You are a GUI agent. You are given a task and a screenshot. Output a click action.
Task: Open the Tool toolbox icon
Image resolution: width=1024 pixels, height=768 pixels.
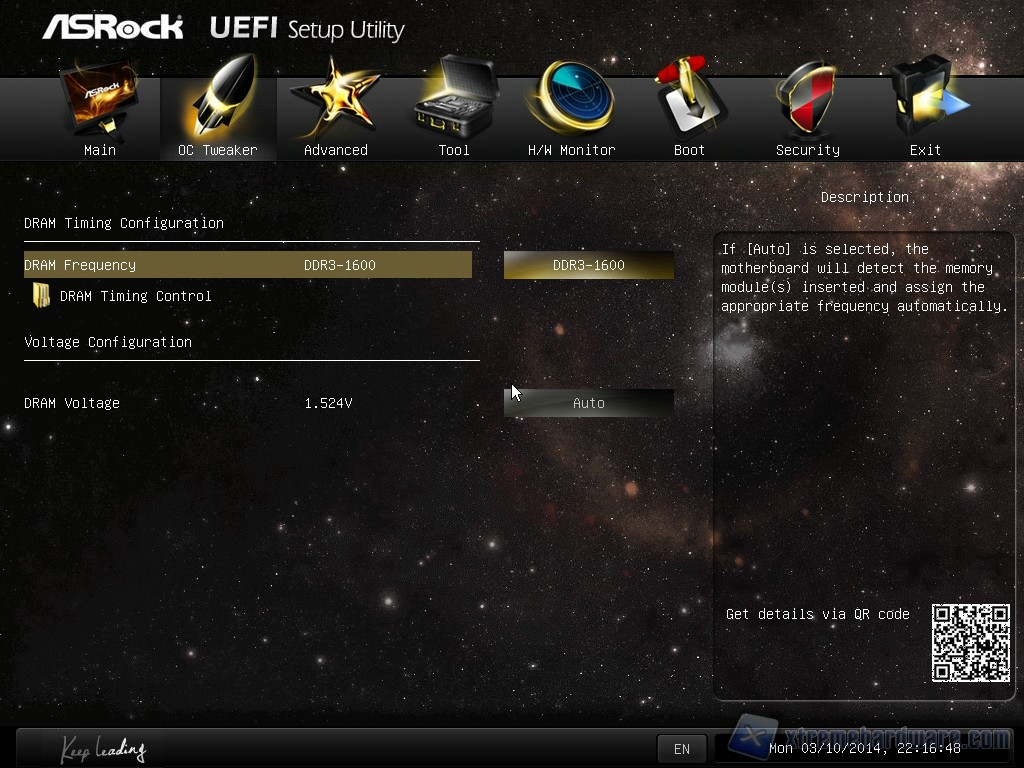pos(455,97)
